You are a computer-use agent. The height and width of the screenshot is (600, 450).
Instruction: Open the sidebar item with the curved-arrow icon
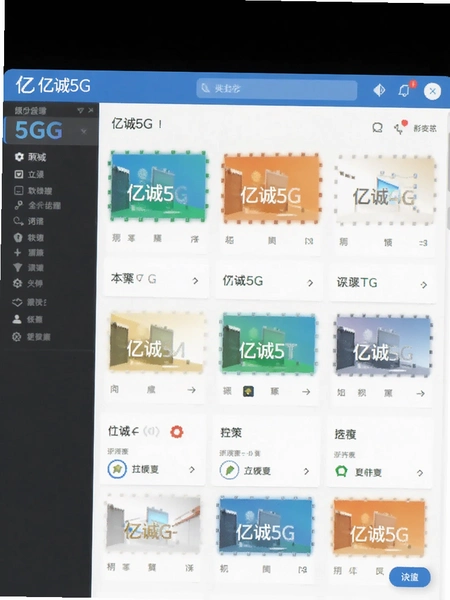pyautogui.click(x=29, y=221)
